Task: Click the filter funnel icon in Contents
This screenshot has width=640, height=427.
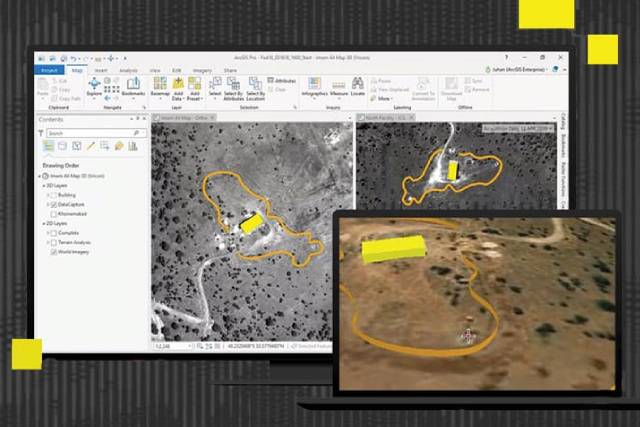Action: pos(41,133)
